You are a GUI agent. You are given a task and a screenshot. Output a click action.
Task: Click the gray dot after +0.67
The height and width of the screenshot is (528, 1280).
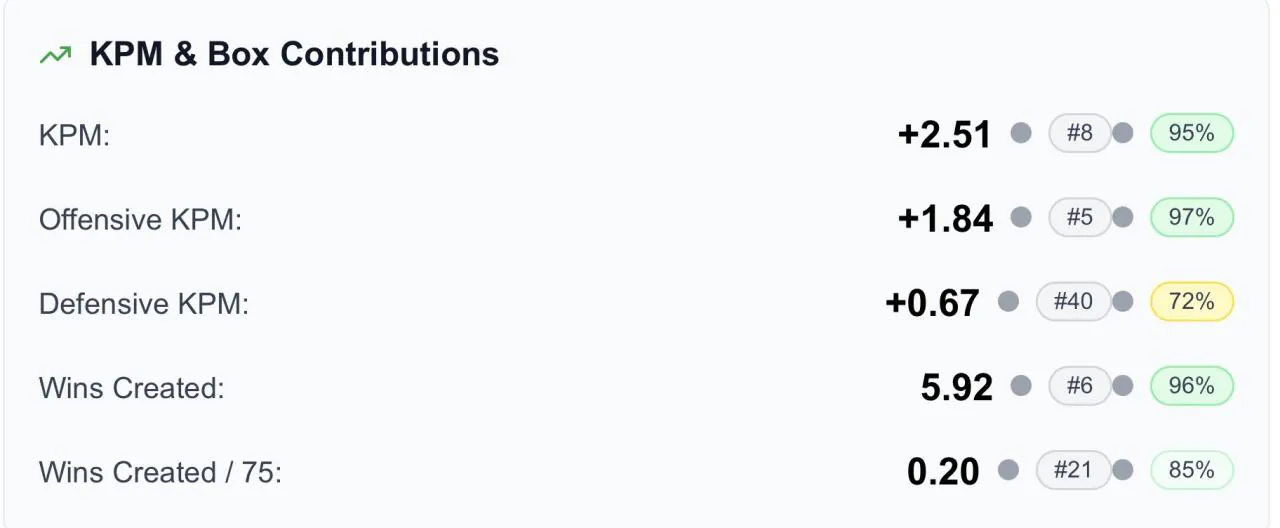click(1008, 301)
